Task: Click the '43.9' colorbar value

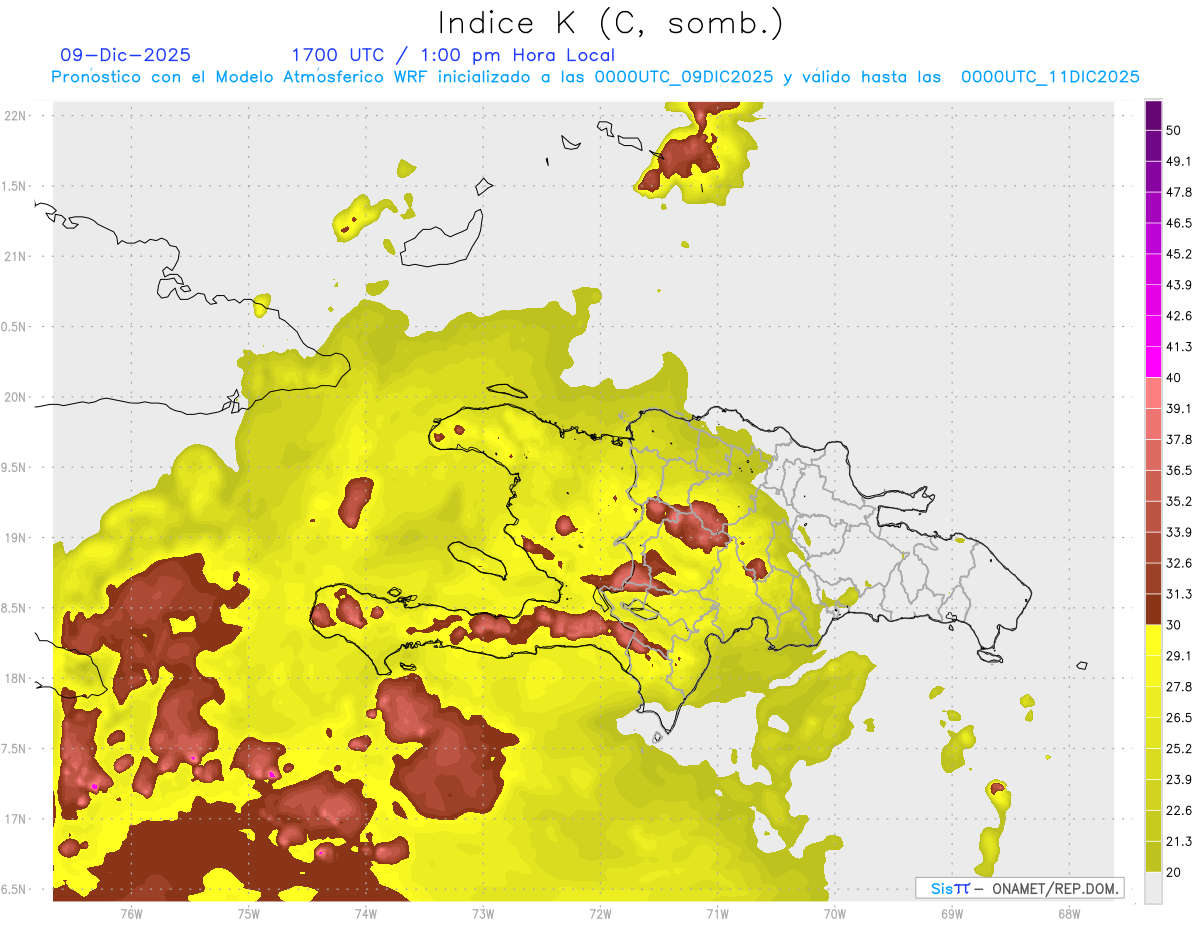Action: pos(1178,285)
